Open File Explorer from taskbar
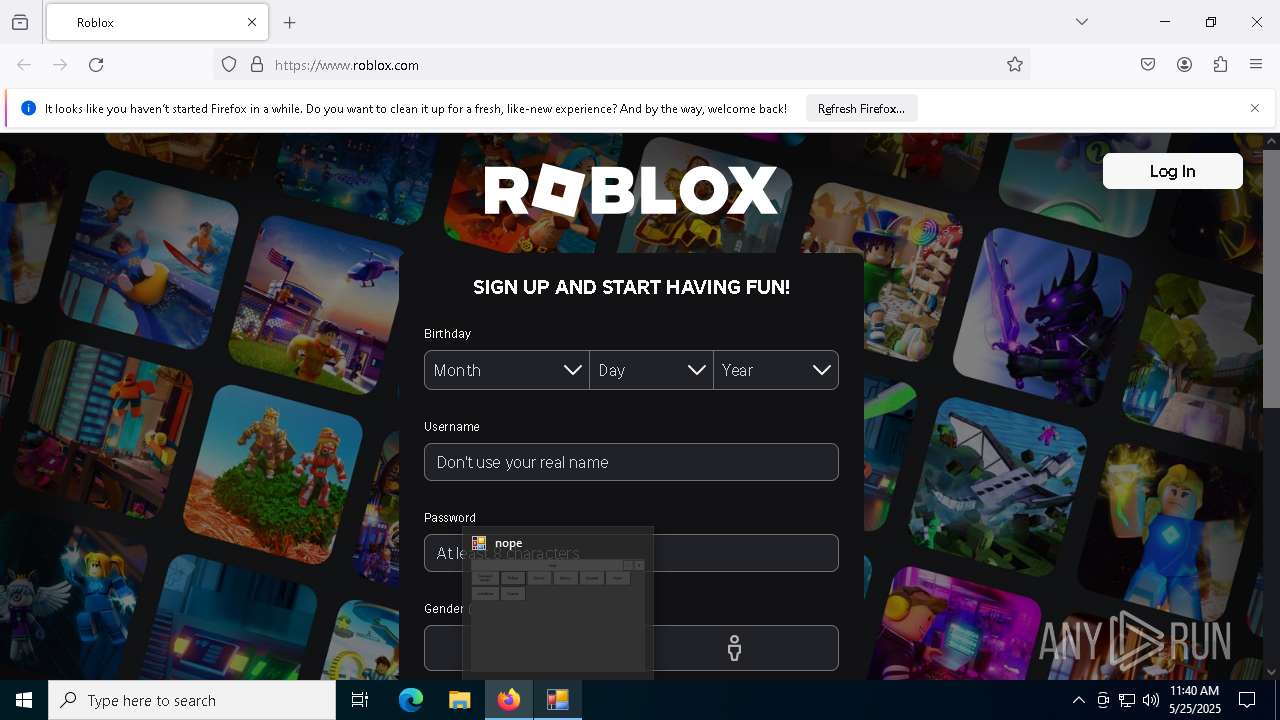 point(459,700)
